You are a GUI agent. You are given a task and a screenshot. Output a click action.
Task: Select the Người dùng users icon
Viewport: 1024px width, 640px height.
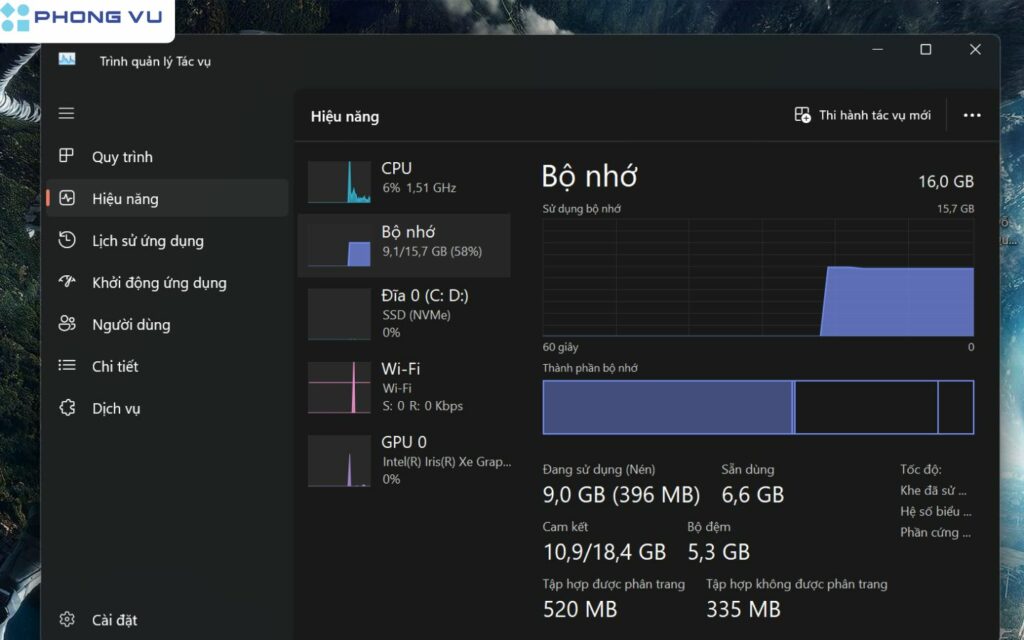(x=67, y=325)
